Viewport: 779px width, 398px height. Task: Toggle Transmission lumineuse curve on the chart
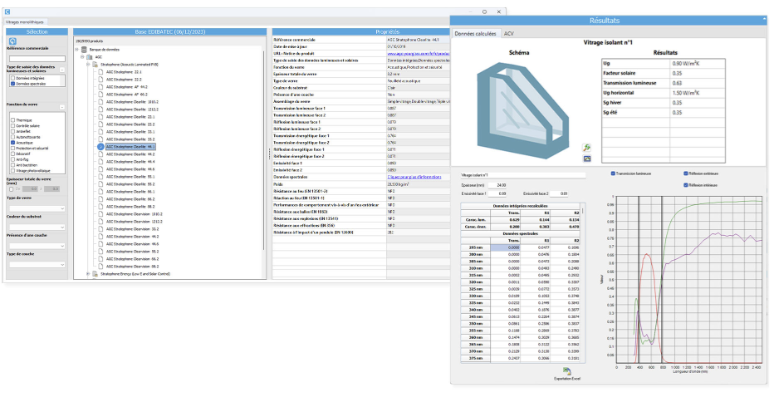coord(613,173)
